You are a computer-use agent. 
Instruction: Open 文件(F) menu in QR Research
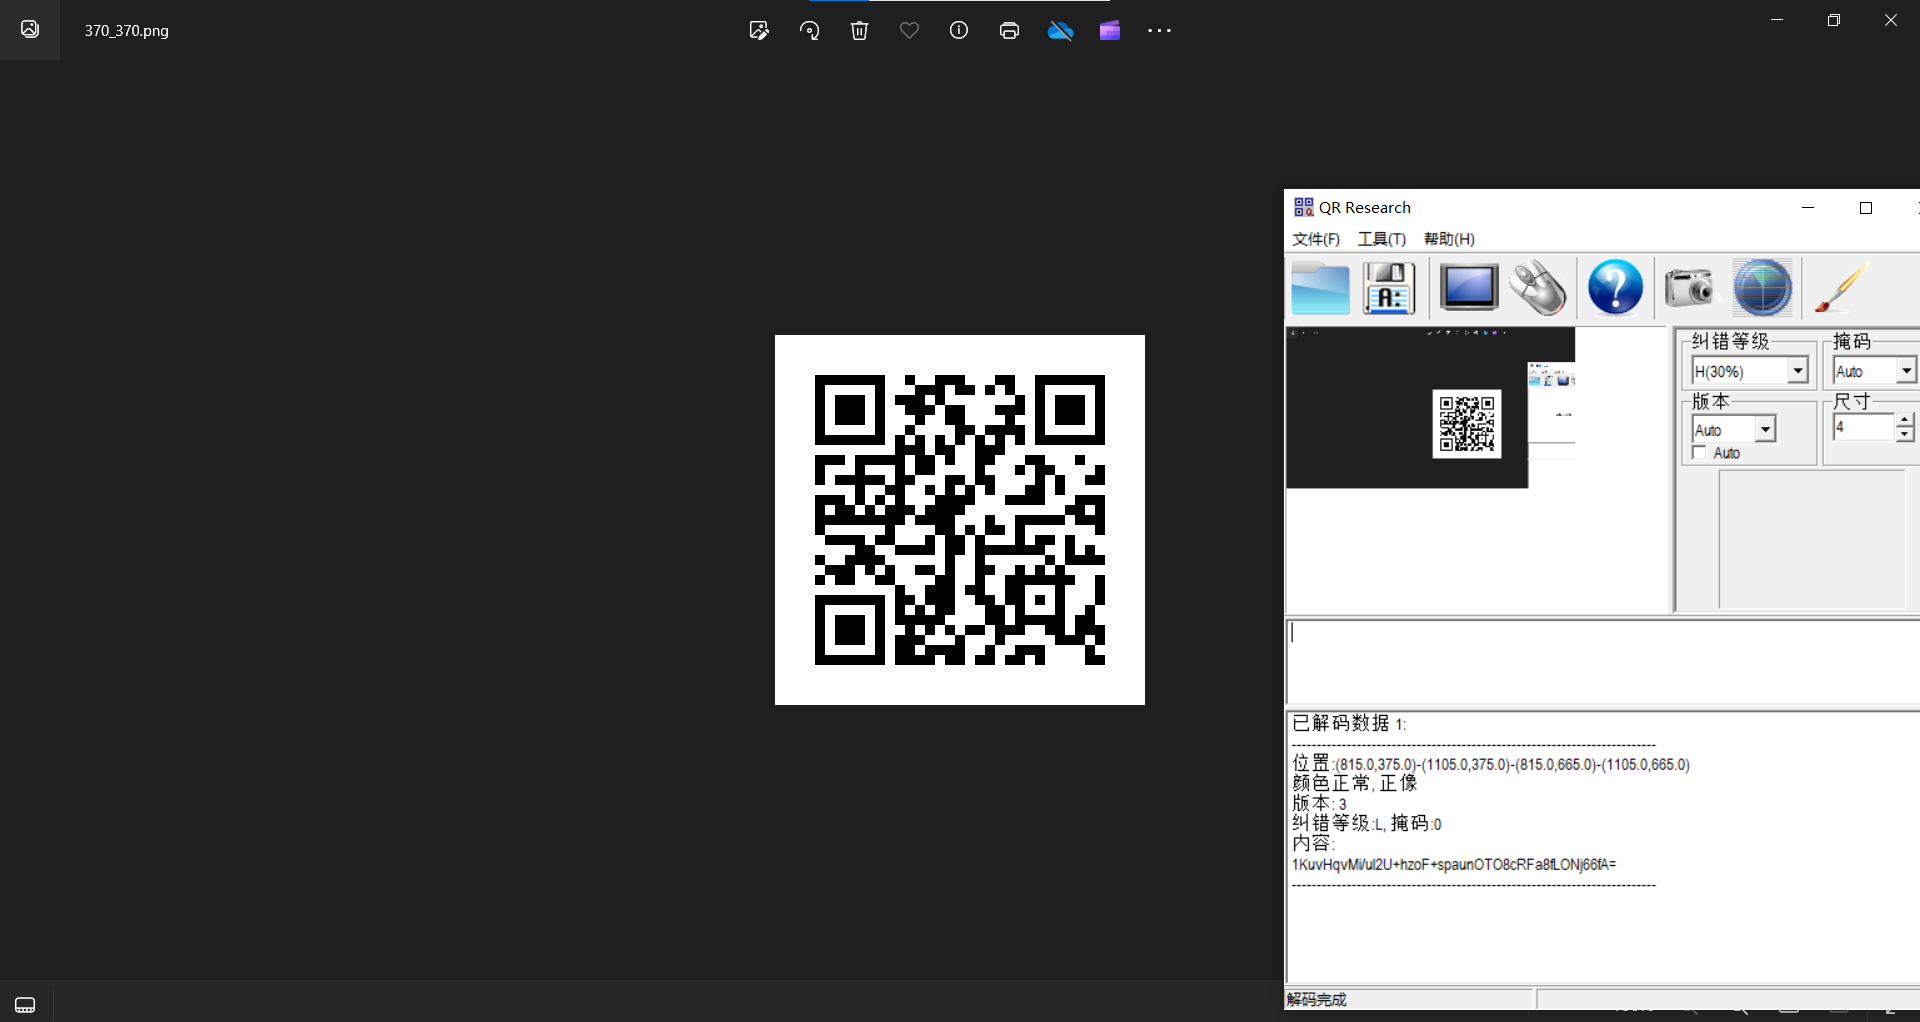[x=1315, y=239]
